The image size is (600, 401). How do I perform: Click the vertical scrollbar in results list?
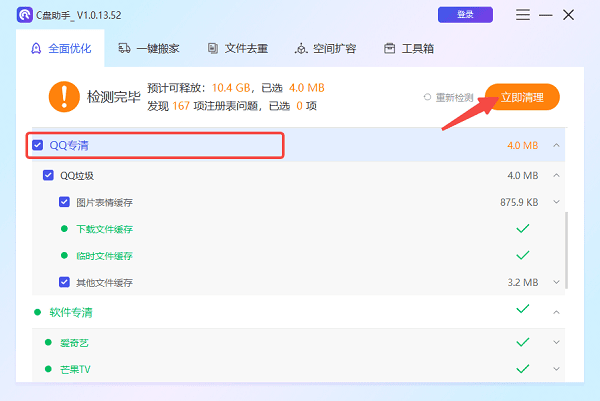pyautogui.click(x=566, y=240)
